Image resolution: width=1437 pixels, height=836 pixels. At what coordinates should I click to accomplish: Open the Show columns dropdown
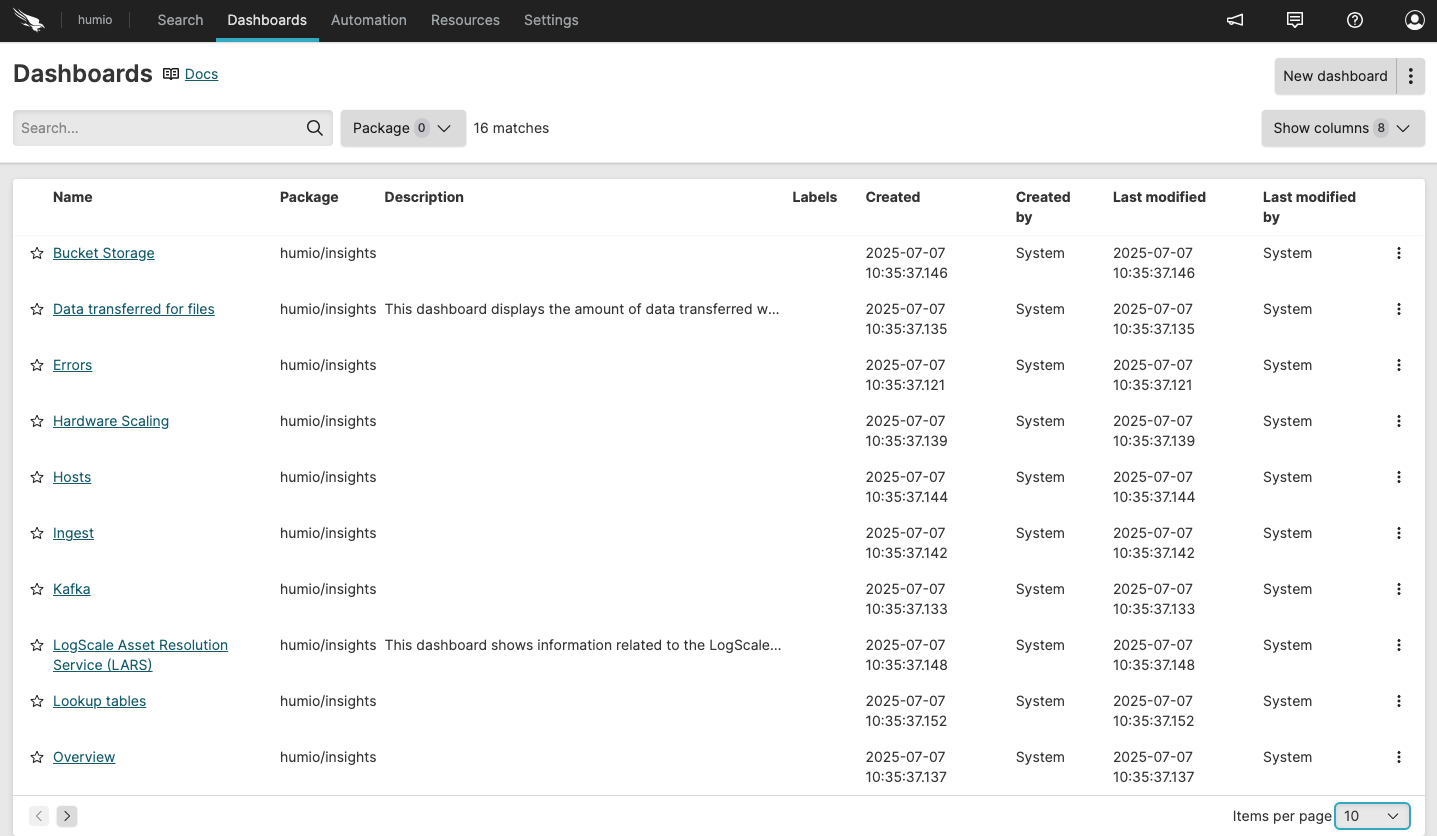tap(1342, 128)
